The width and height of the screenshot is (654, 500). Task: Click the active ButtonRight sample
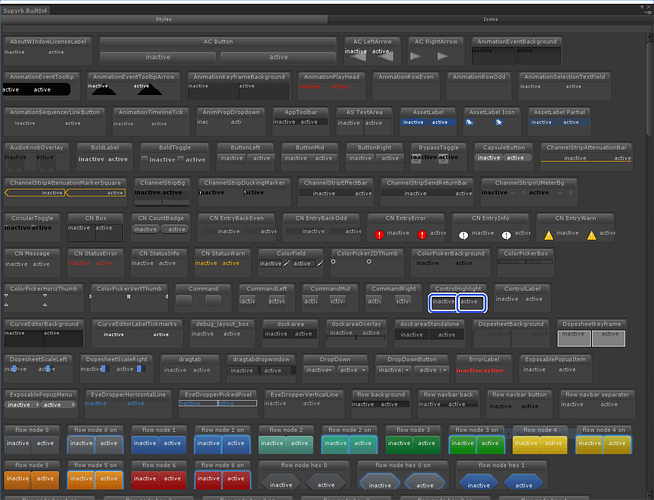pos(390,158)
